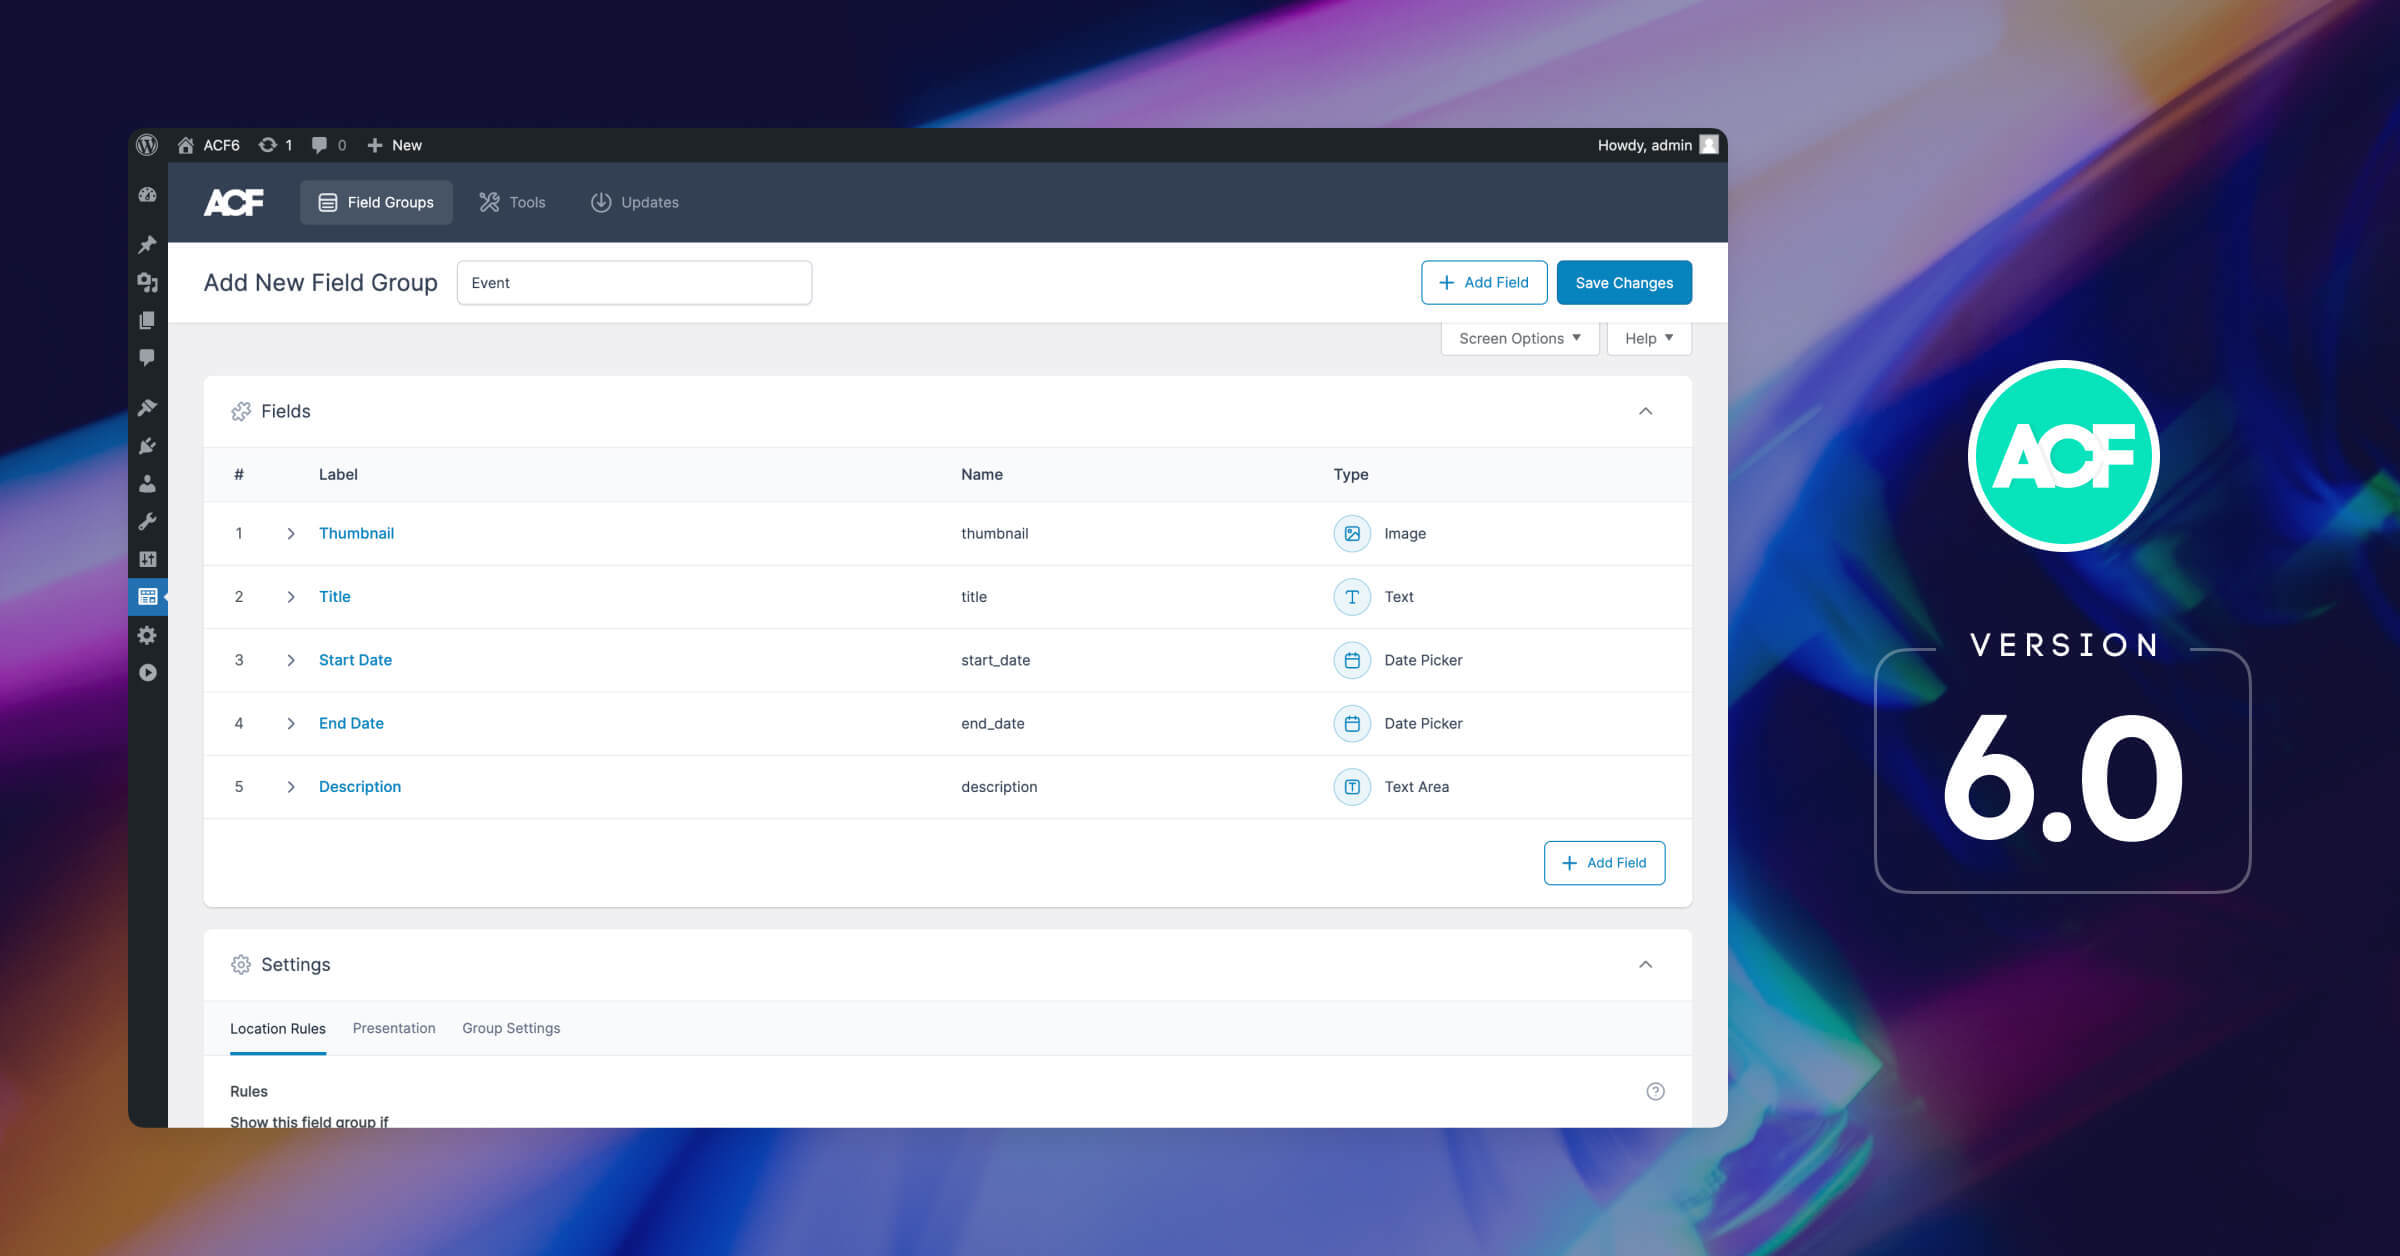
Task: Click the Type column header
Action: click(x=1351, y=474)
